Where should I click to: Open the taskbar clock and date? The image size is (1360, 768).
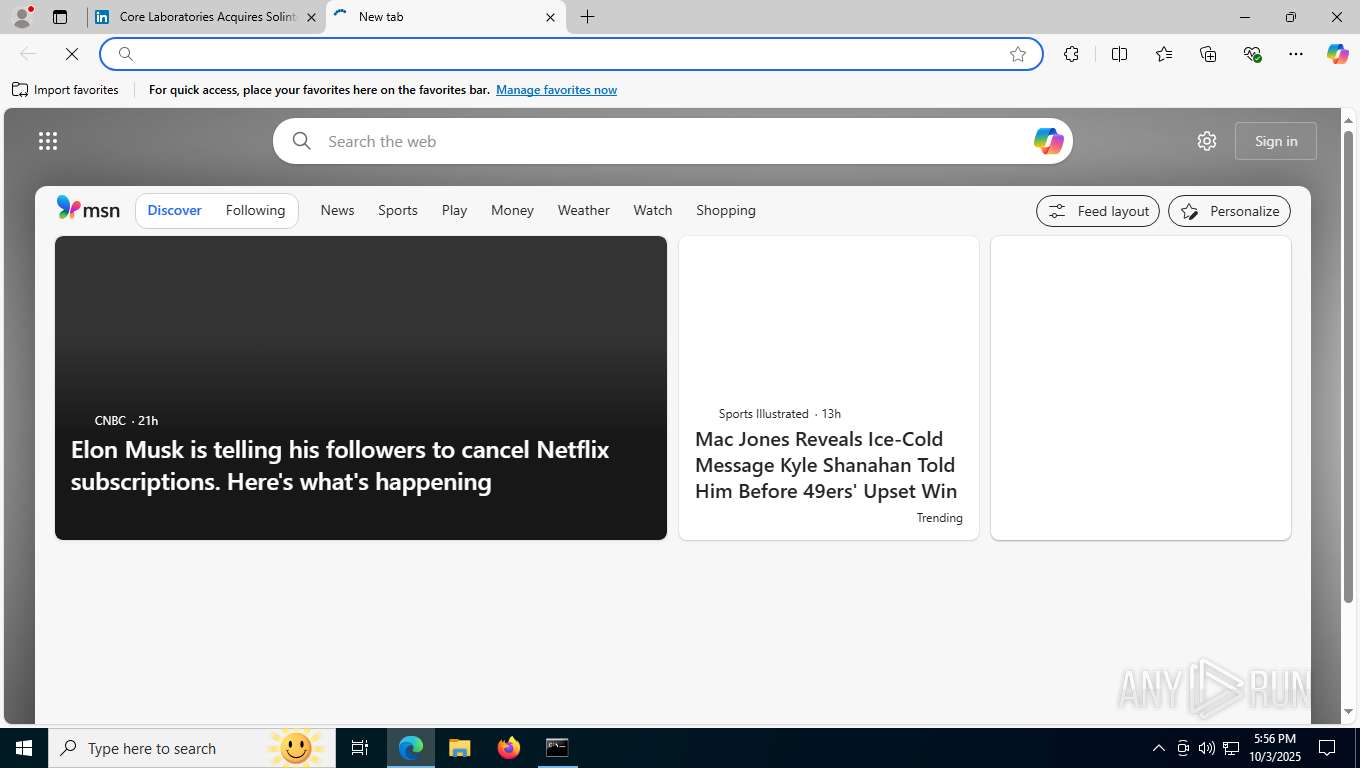(1275, 748)
